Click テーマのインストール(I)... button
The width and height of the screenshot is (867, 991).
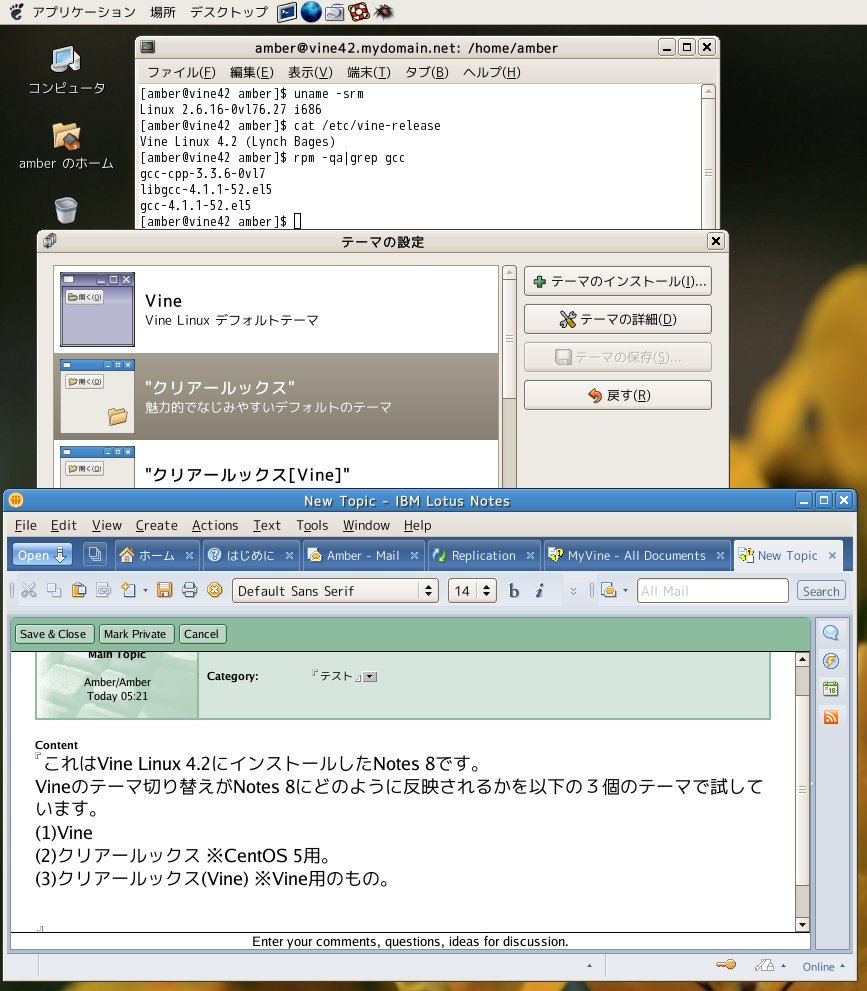617,281
